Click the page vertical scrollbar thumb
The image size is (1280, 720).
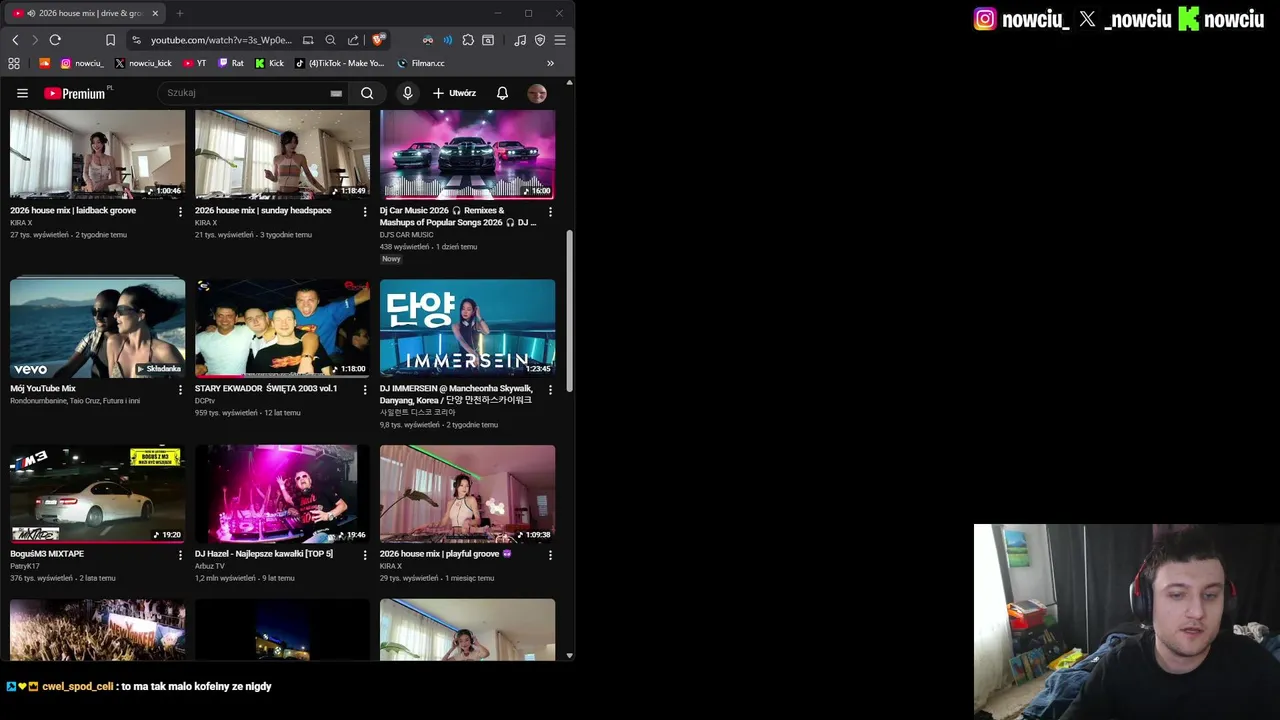(570, 311)
